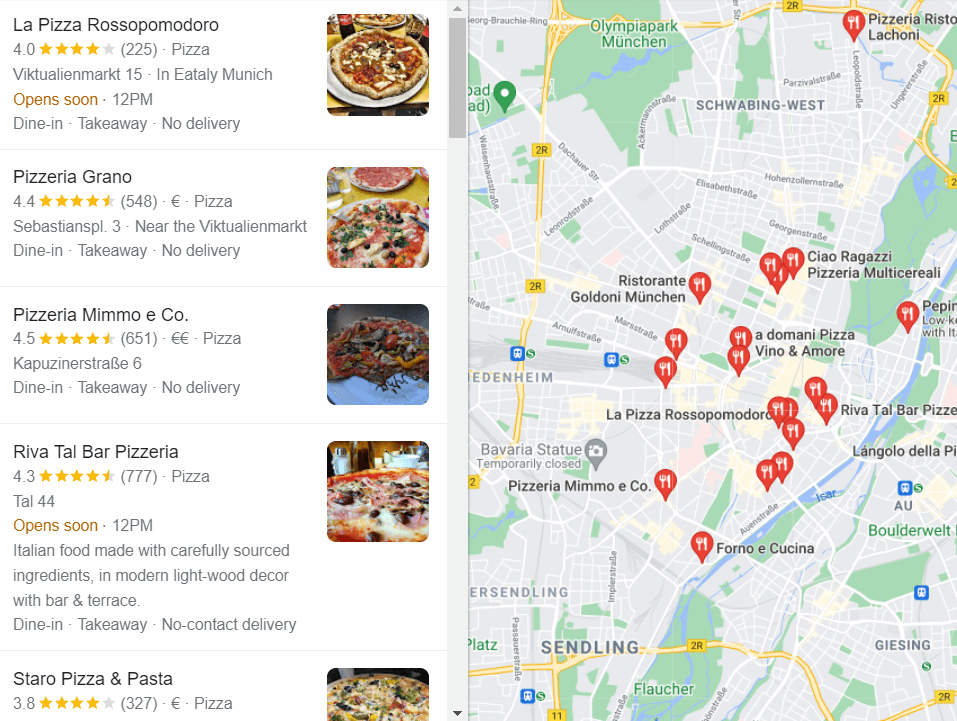This screenshot has width=957, height=721.
Task: Click the a domani Pizza map pin
Action: coord(740,339)
